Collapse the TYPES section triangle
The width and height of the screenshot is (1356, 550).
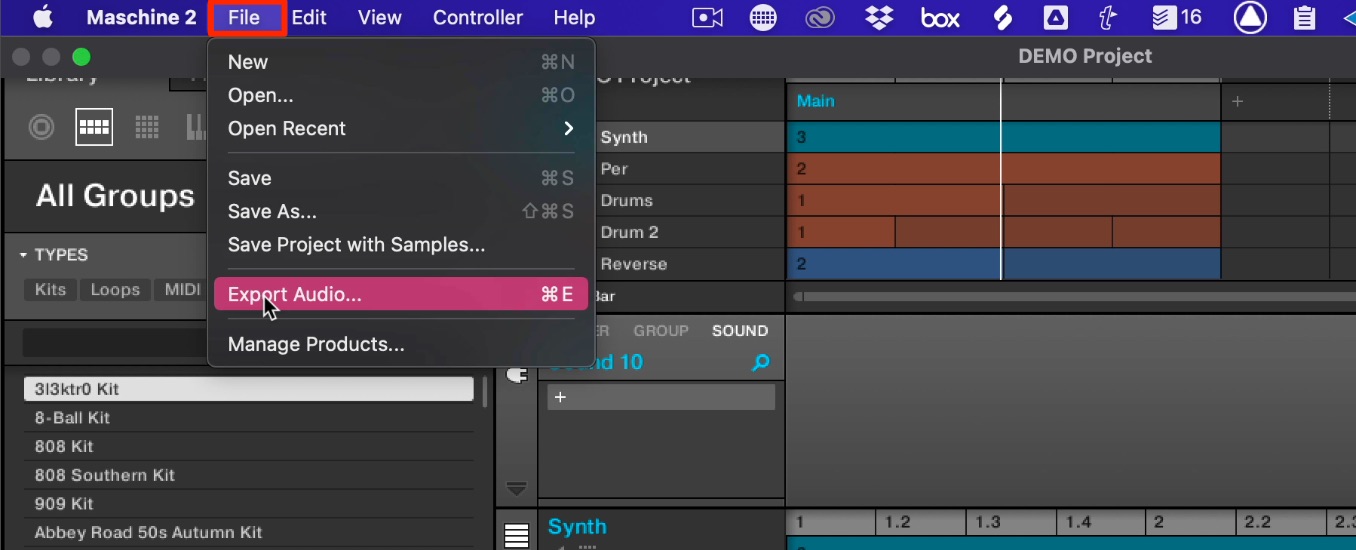[23, 255]
